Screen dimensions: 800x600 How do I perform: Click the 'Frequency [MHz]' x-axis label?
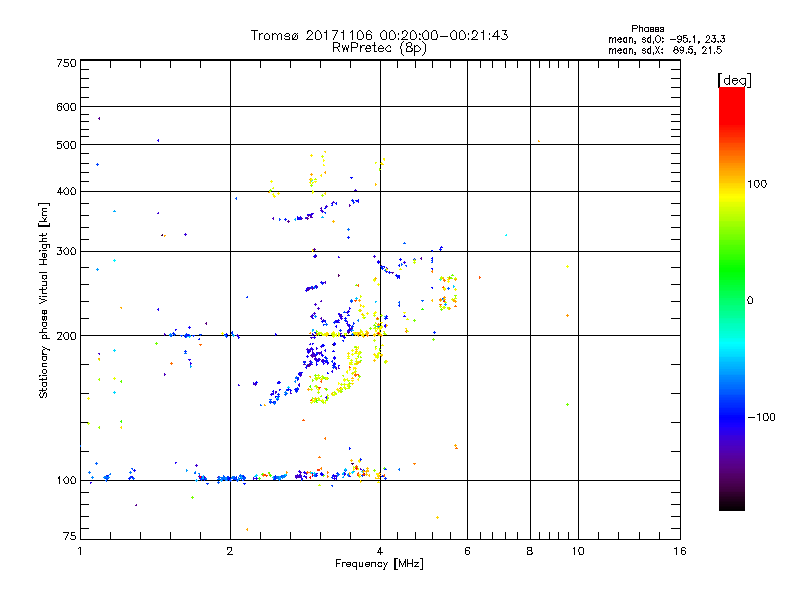(379, 564)
